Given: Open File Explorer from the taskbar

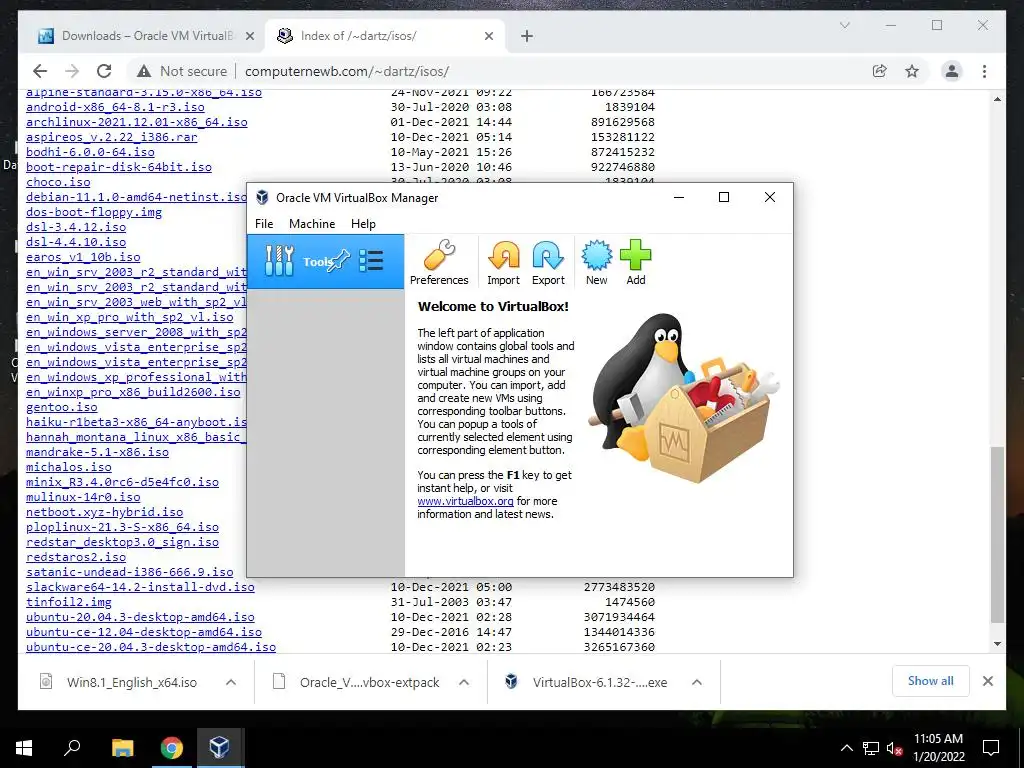Looking at the screenshot, I should tap(122, 748).
